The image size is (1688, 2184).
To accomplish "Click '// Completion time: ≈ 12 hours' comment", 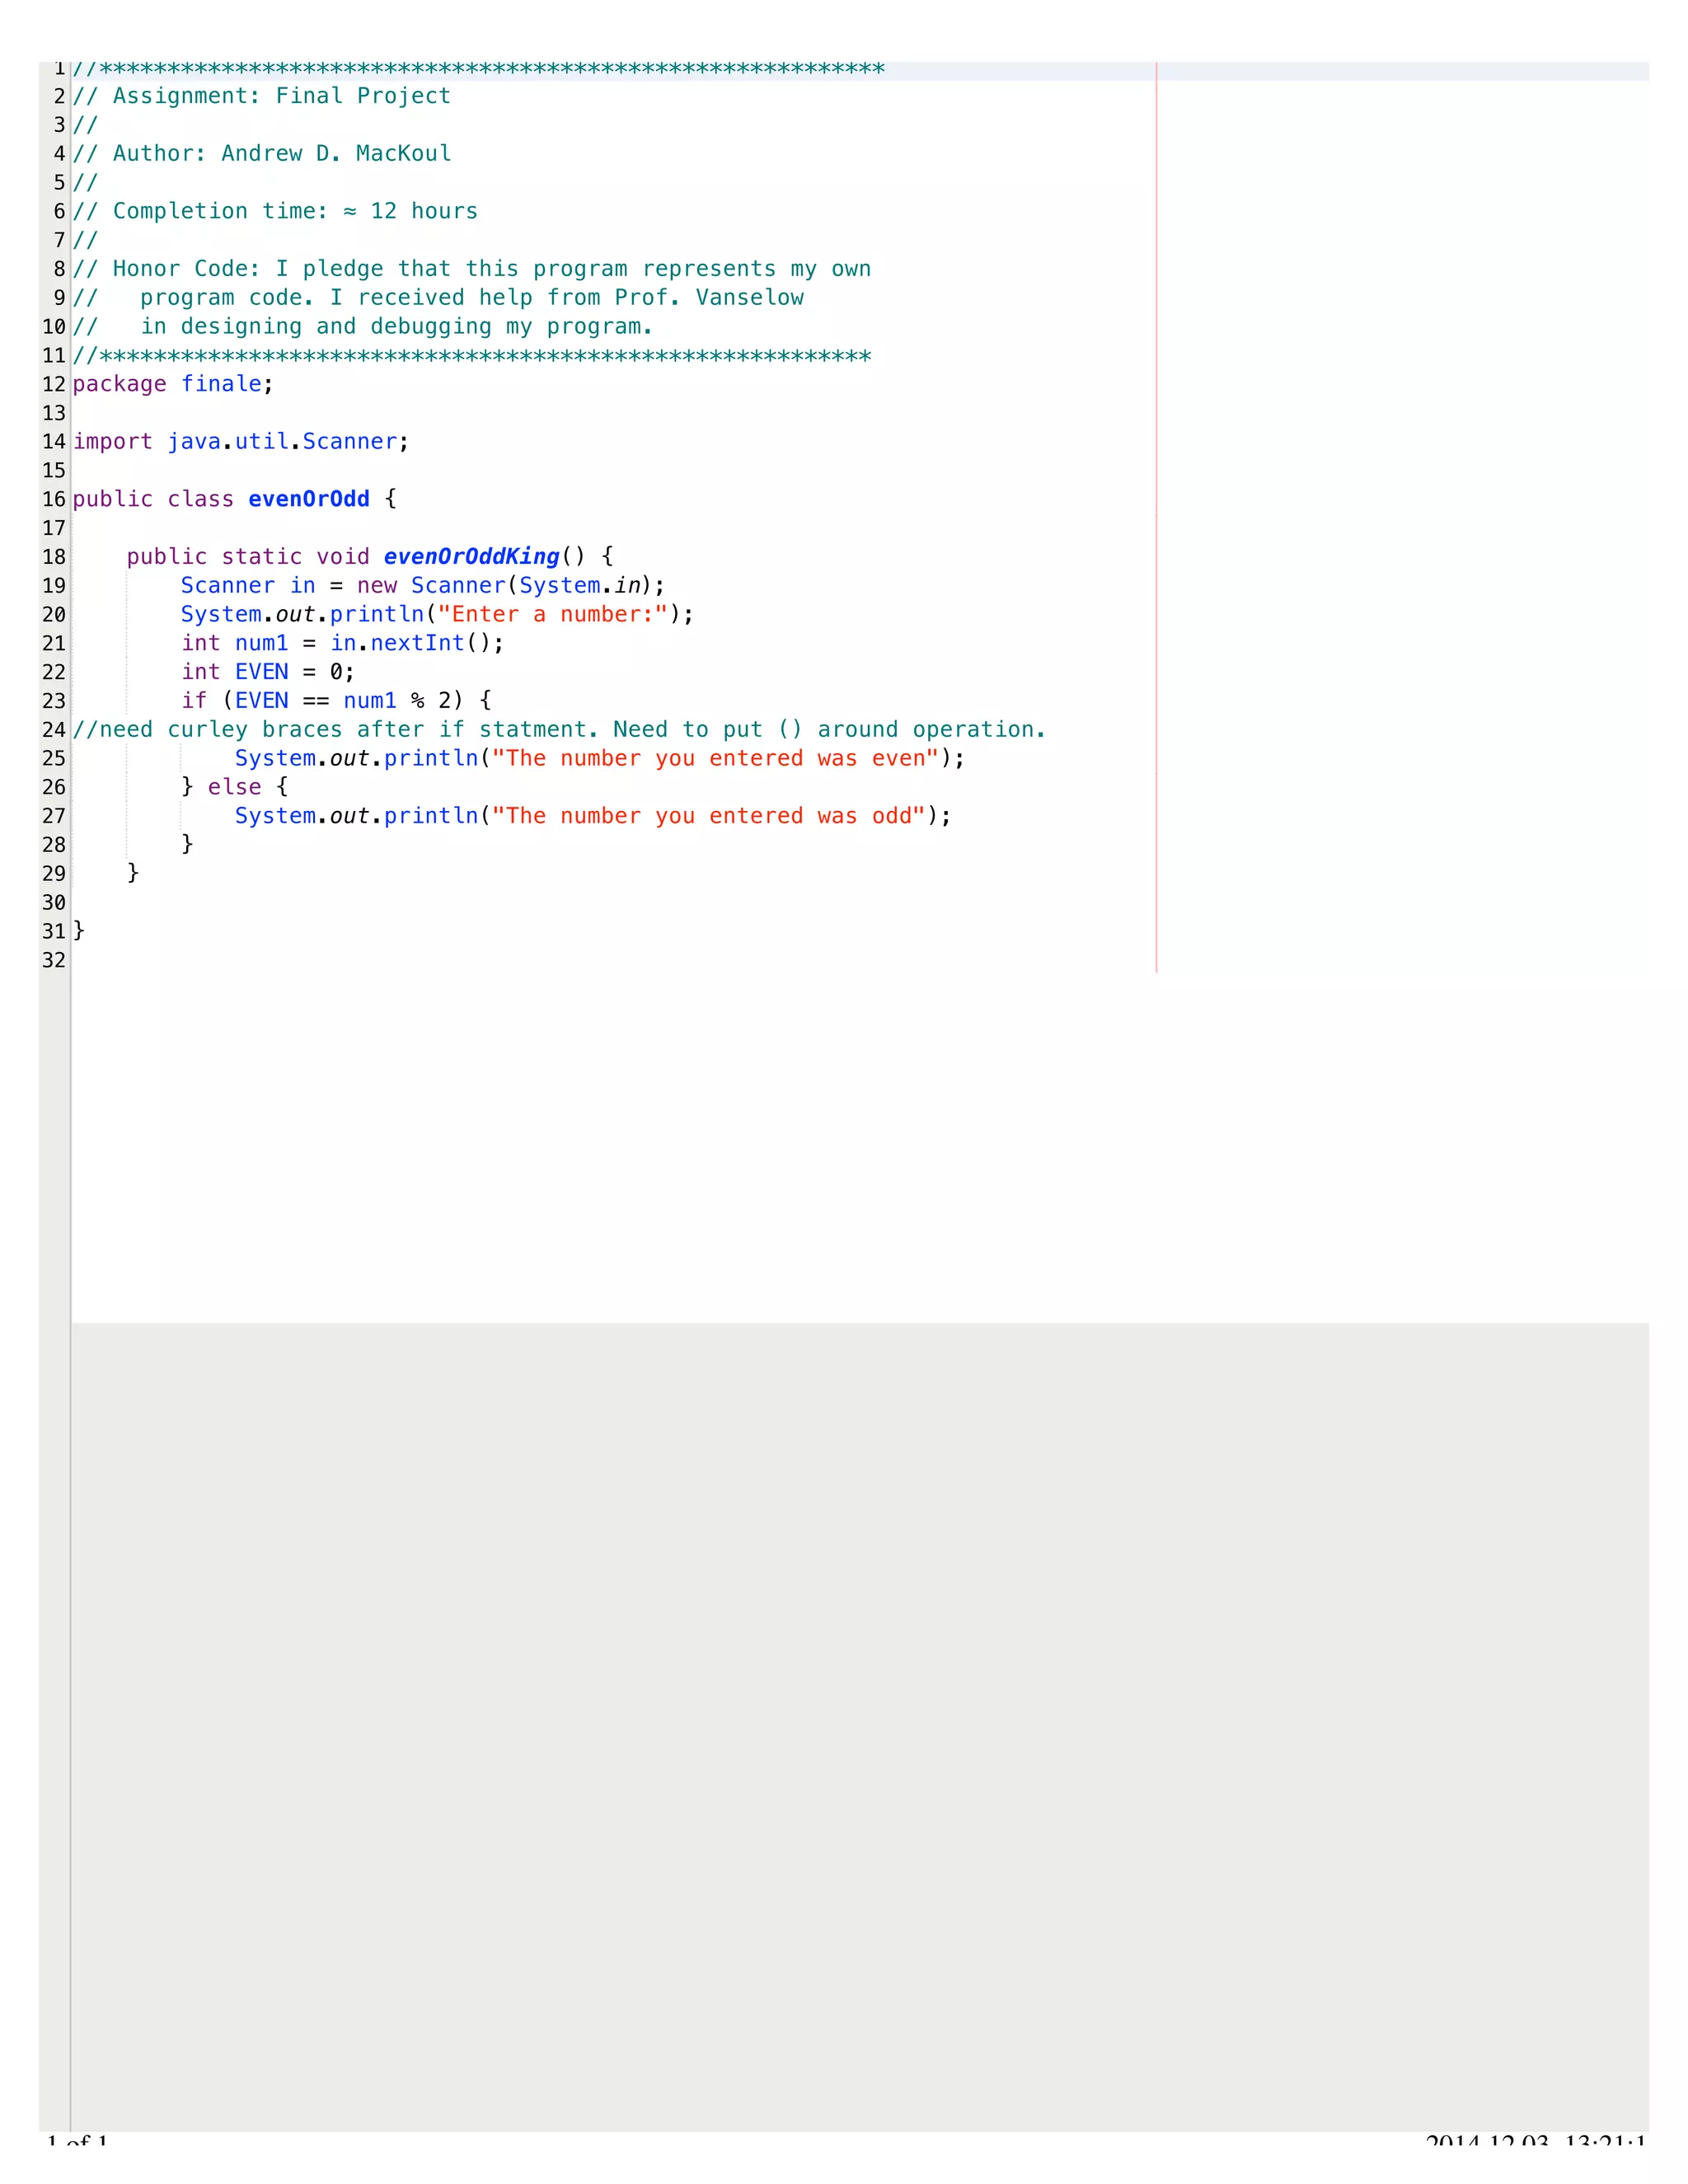I will click(275, 211).
